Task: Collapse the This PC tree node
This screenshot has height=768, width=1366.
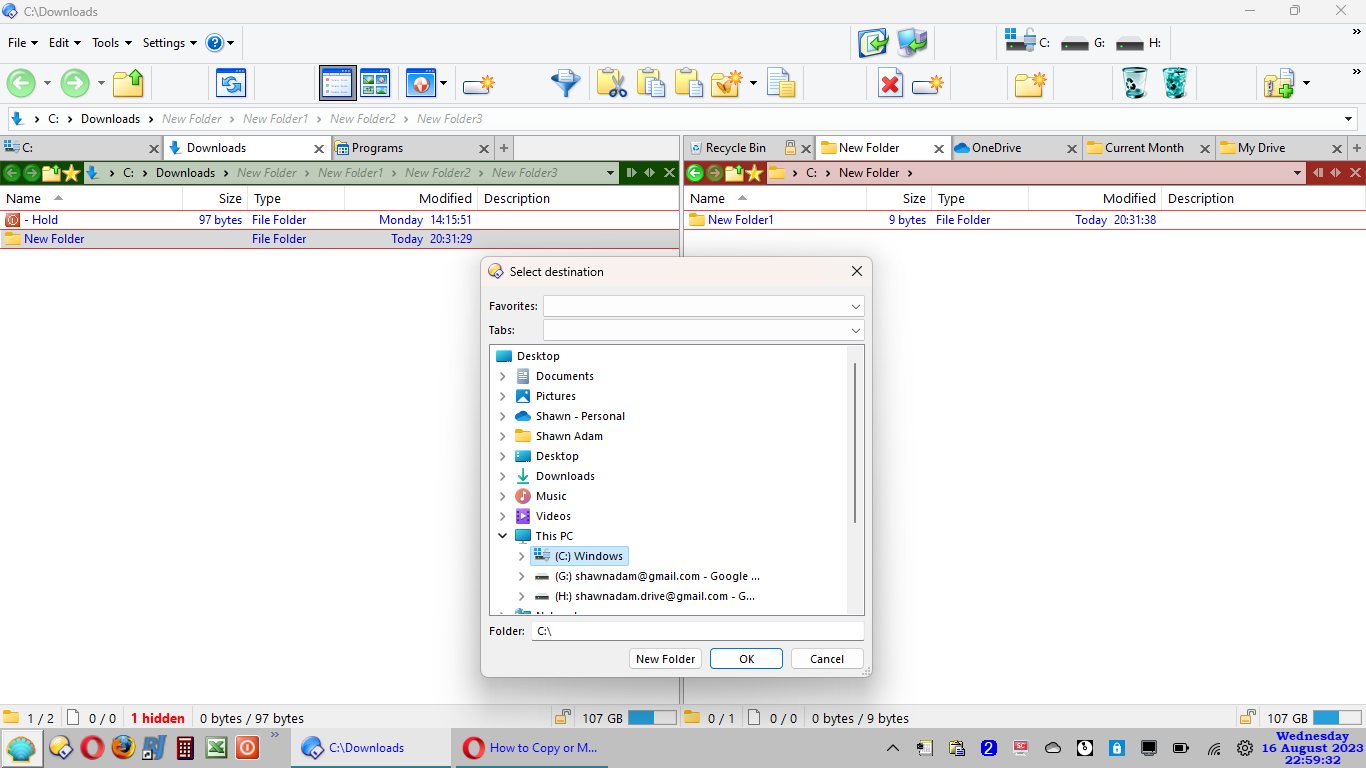Action: point(503,536)
